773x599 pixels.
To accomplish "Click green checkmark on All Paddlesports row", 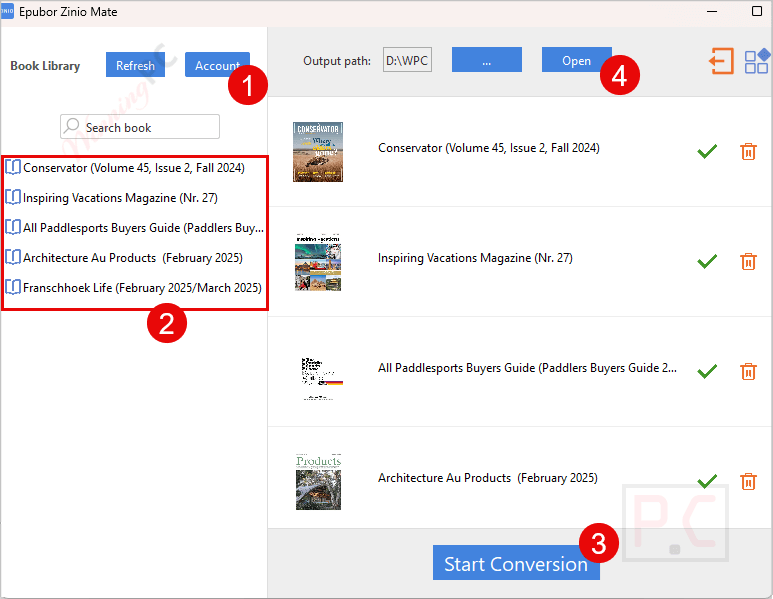I will click(x=707, y=371).
